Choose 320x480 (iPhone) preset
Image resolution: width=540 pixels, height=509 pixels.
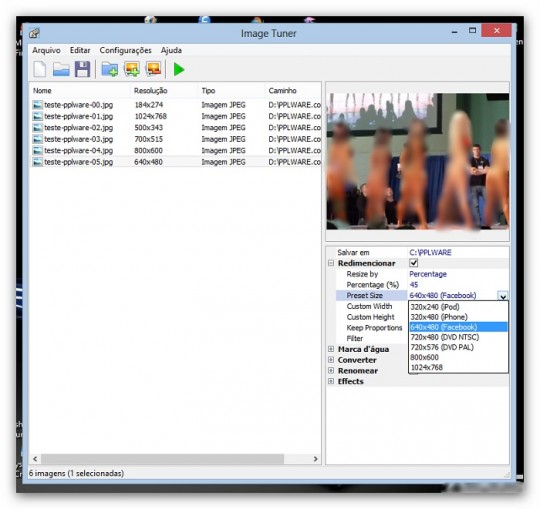458,317
